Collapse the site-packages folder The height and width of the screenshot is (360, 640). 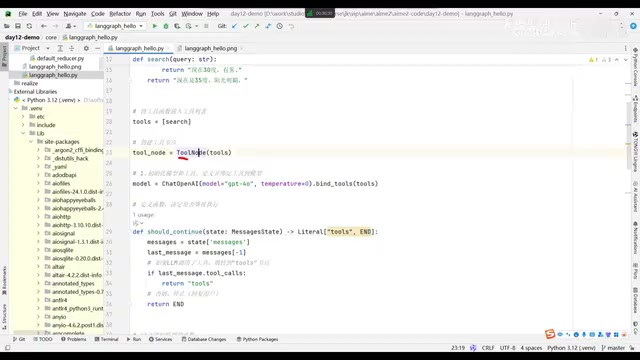pos(31,142)
